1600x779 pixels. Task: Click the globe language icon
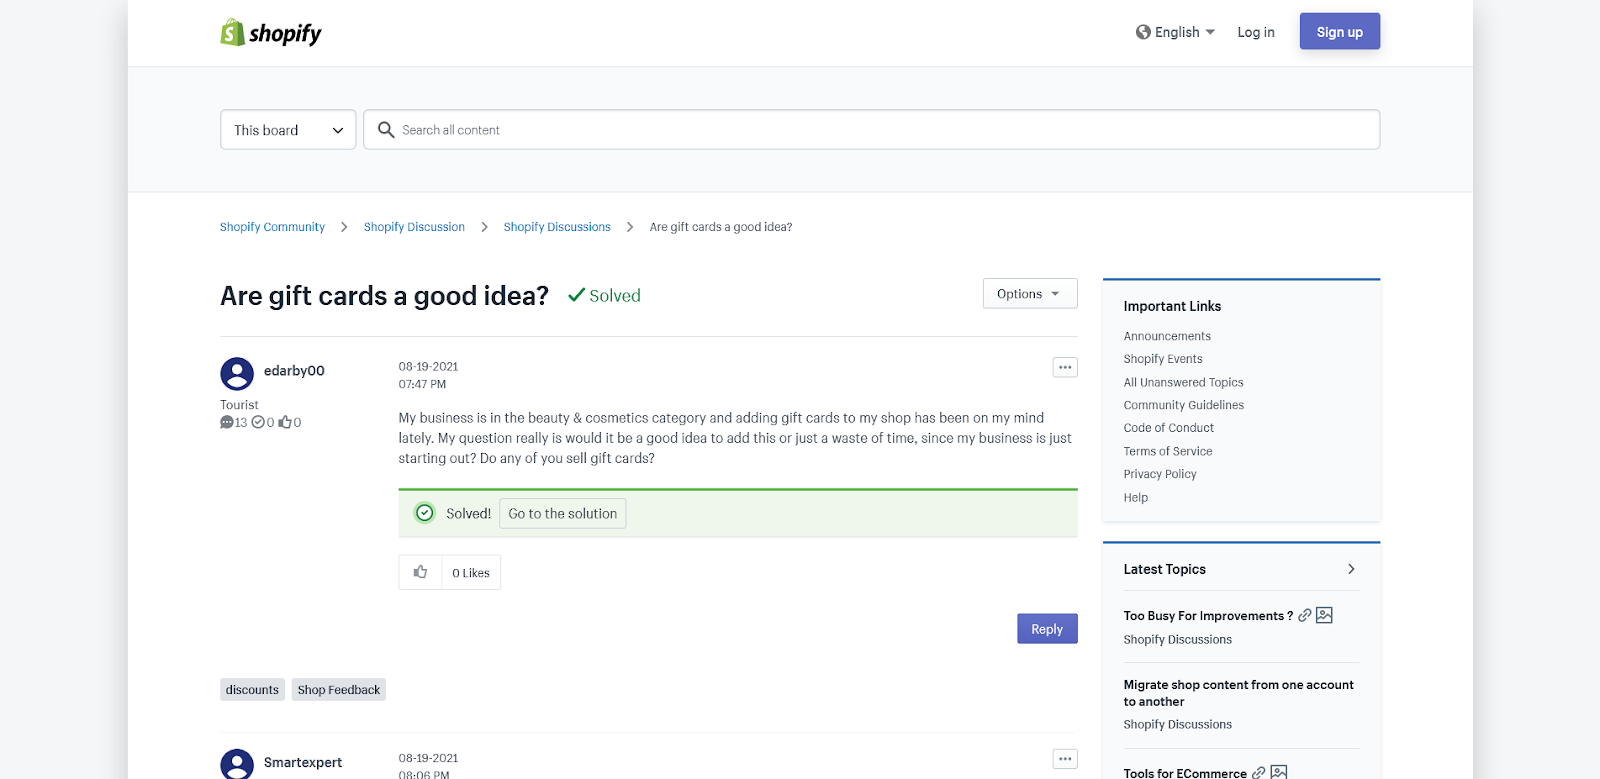[1143, 32]
